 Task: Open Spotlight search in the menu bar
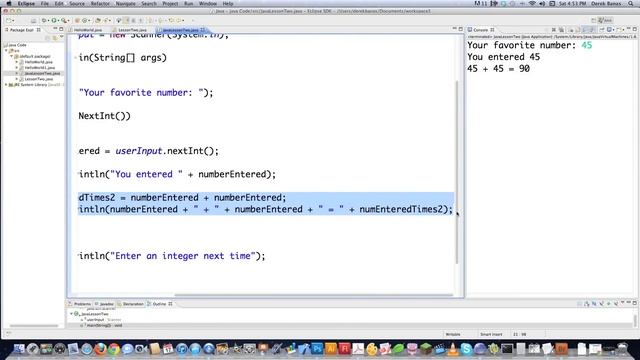631,3
